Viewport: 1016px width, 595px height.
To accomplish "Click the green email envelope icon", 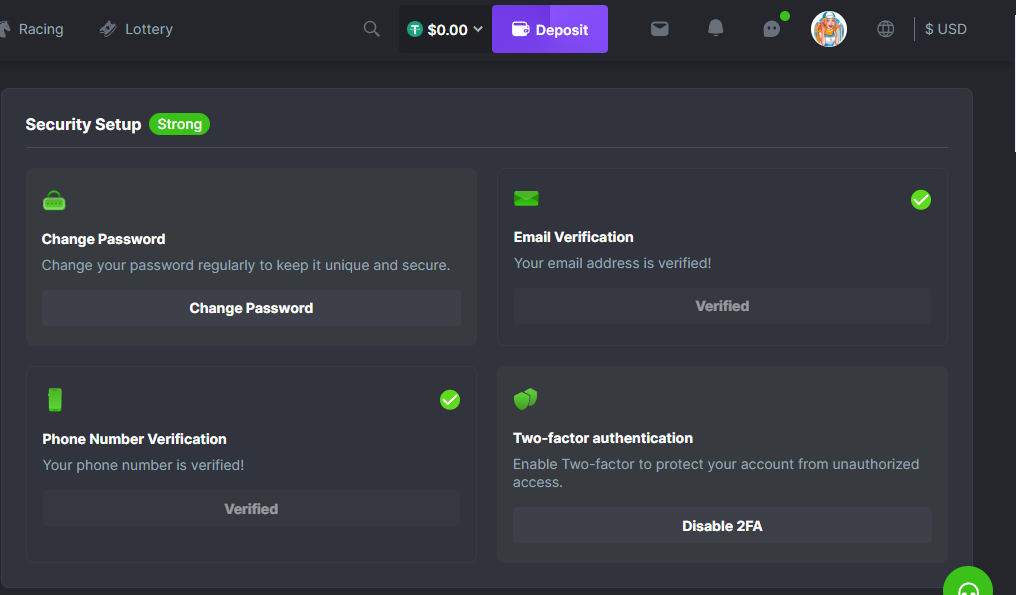I will [x=526, y=198].
